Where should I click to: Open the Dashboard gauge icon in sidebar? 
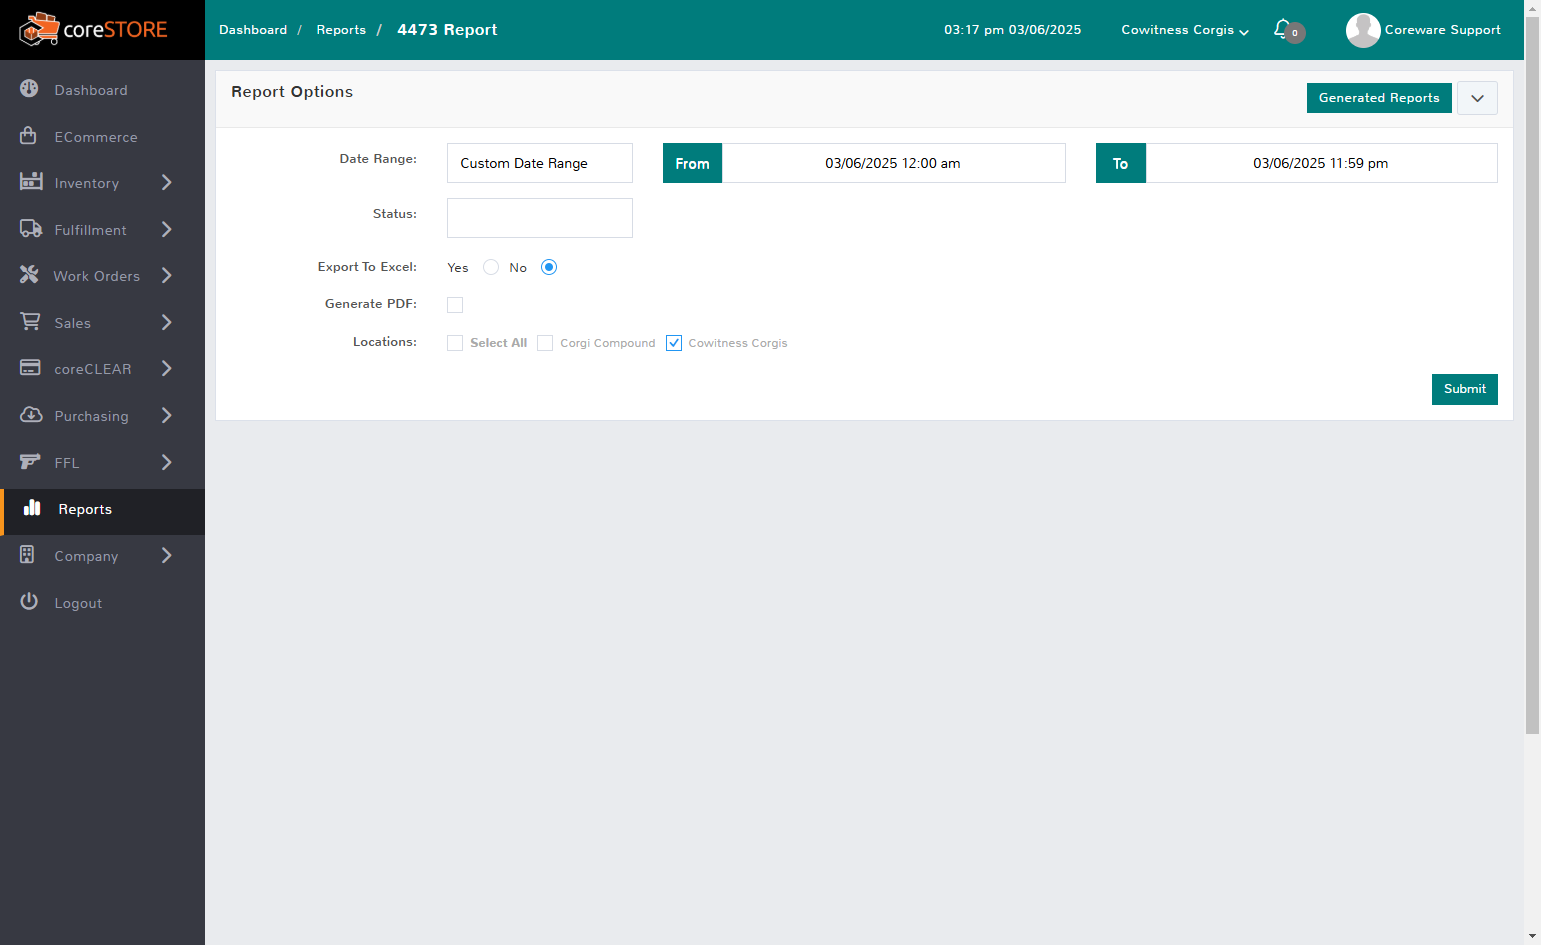click(x=29, y=89)
